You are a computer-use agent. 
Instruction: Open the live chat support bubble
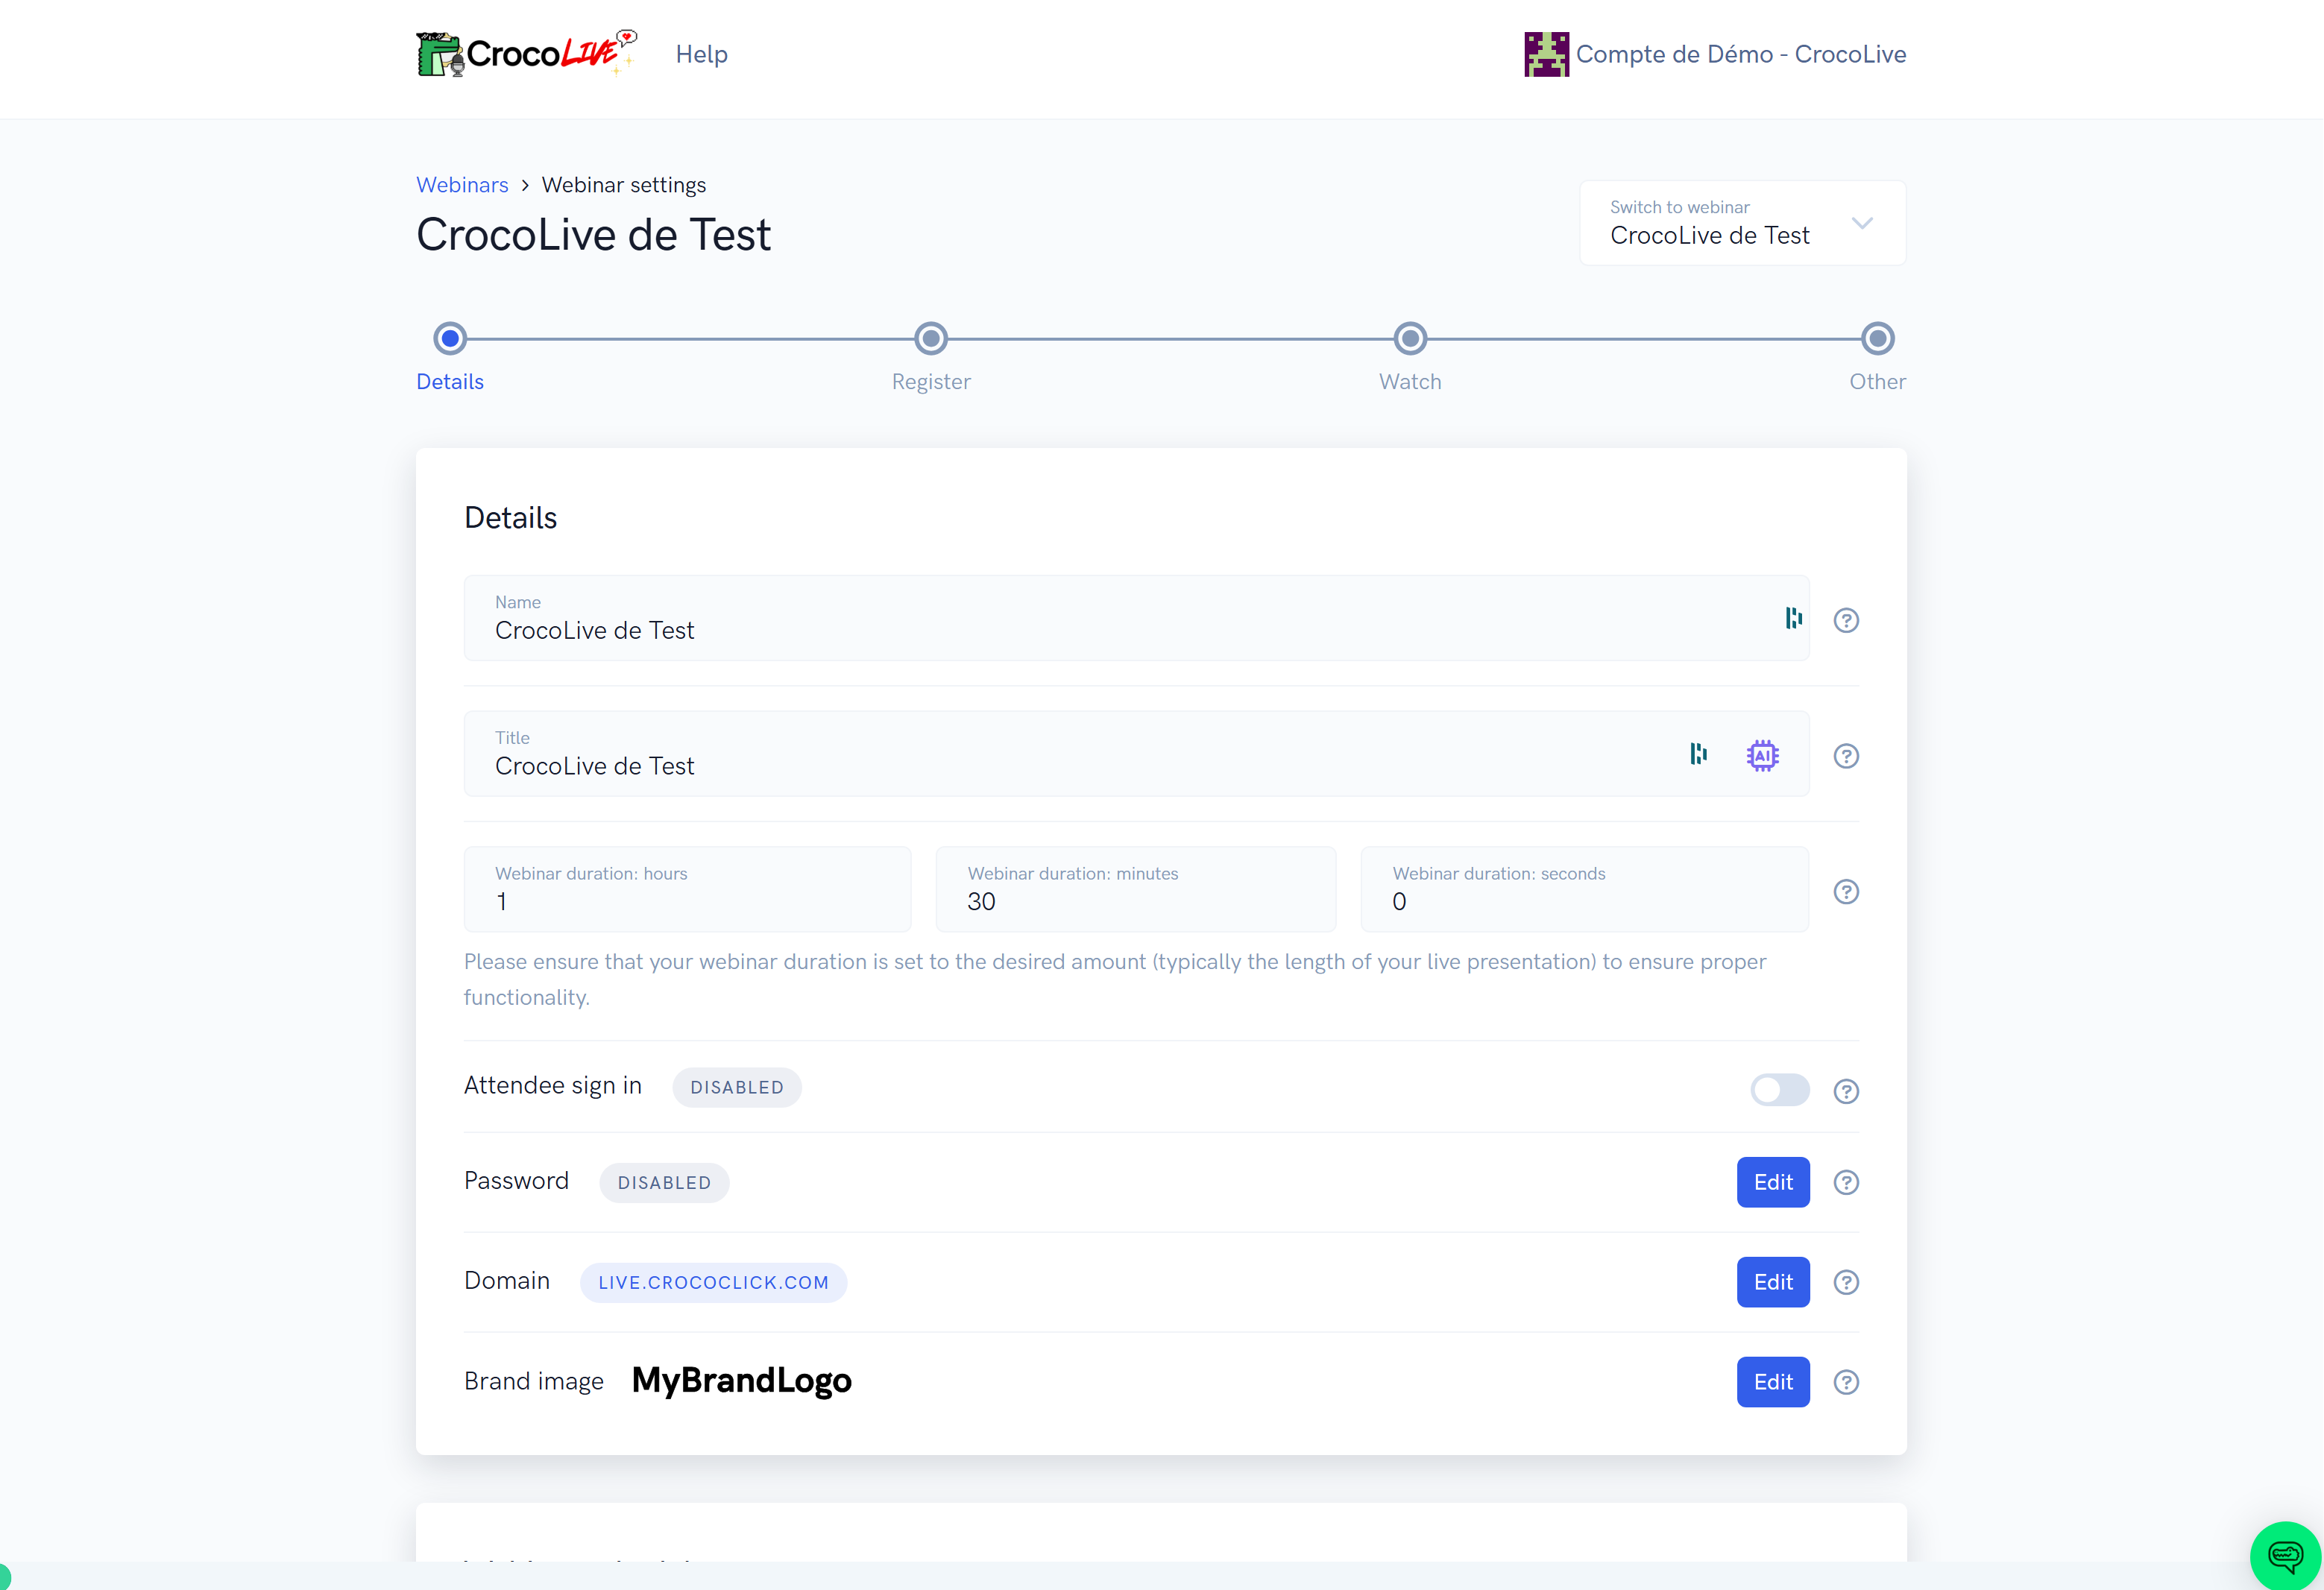tap(2285, 1555)
